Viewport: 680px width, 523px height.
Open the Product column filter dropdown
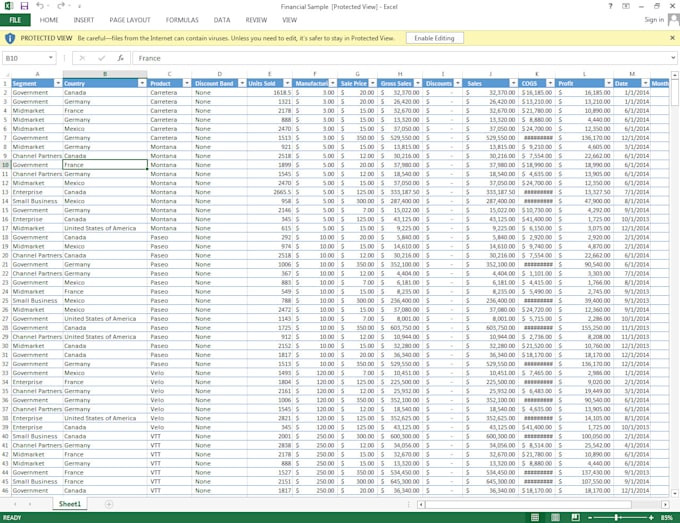coord(187,83)
